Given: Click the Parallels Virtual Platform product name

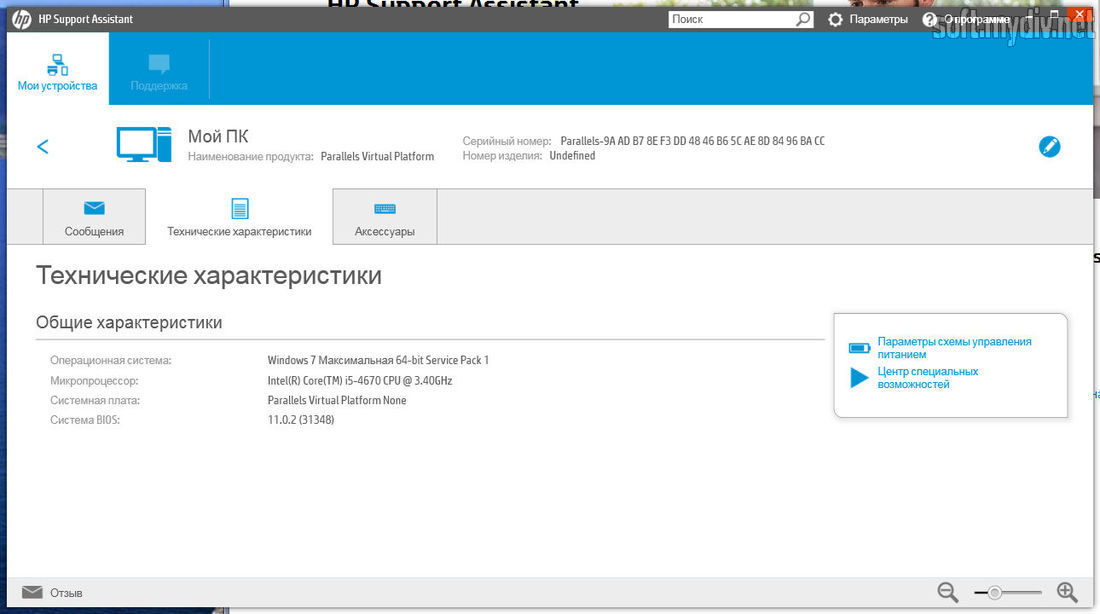Looking at the screenshot, I should 377,156.
